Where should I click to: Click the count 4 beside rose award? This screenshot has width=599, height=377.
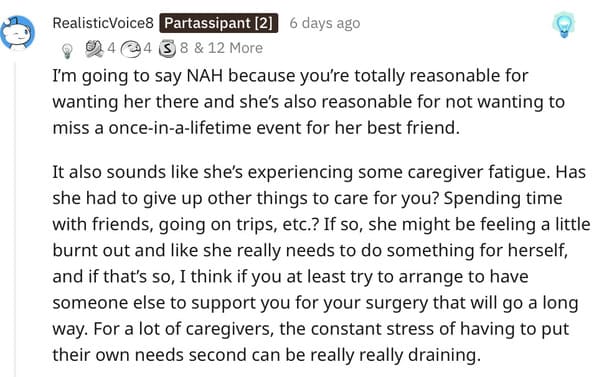111,48
